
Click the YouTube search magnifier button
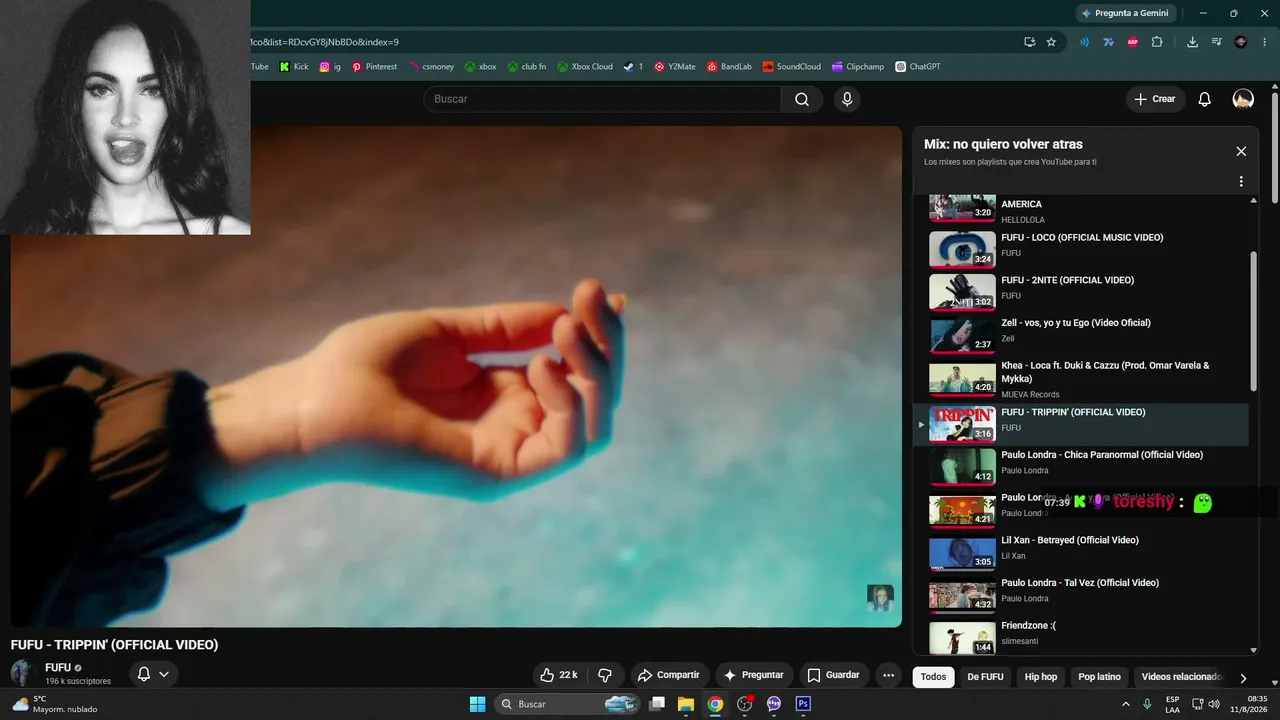click(802, 99)
